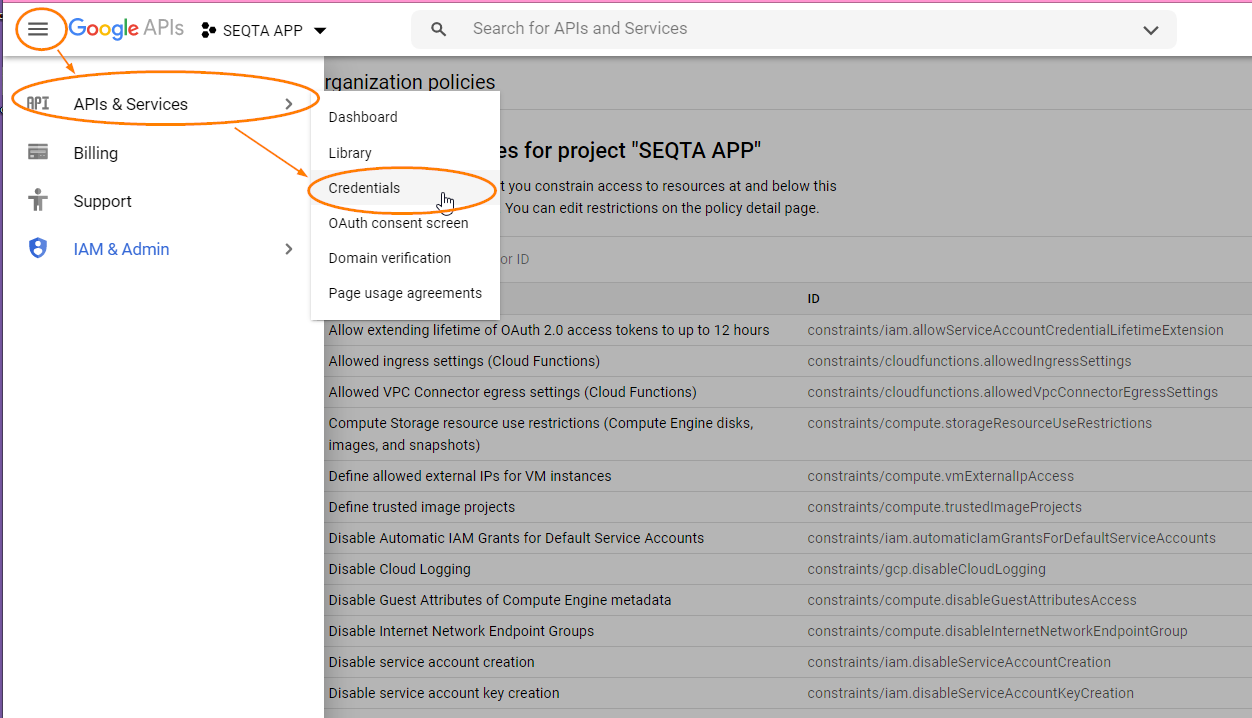Image resolution: width=1252 pixels, height=718 pixels.
Task: Click the Billing card icon in sidebar
Action: (37, 152)
